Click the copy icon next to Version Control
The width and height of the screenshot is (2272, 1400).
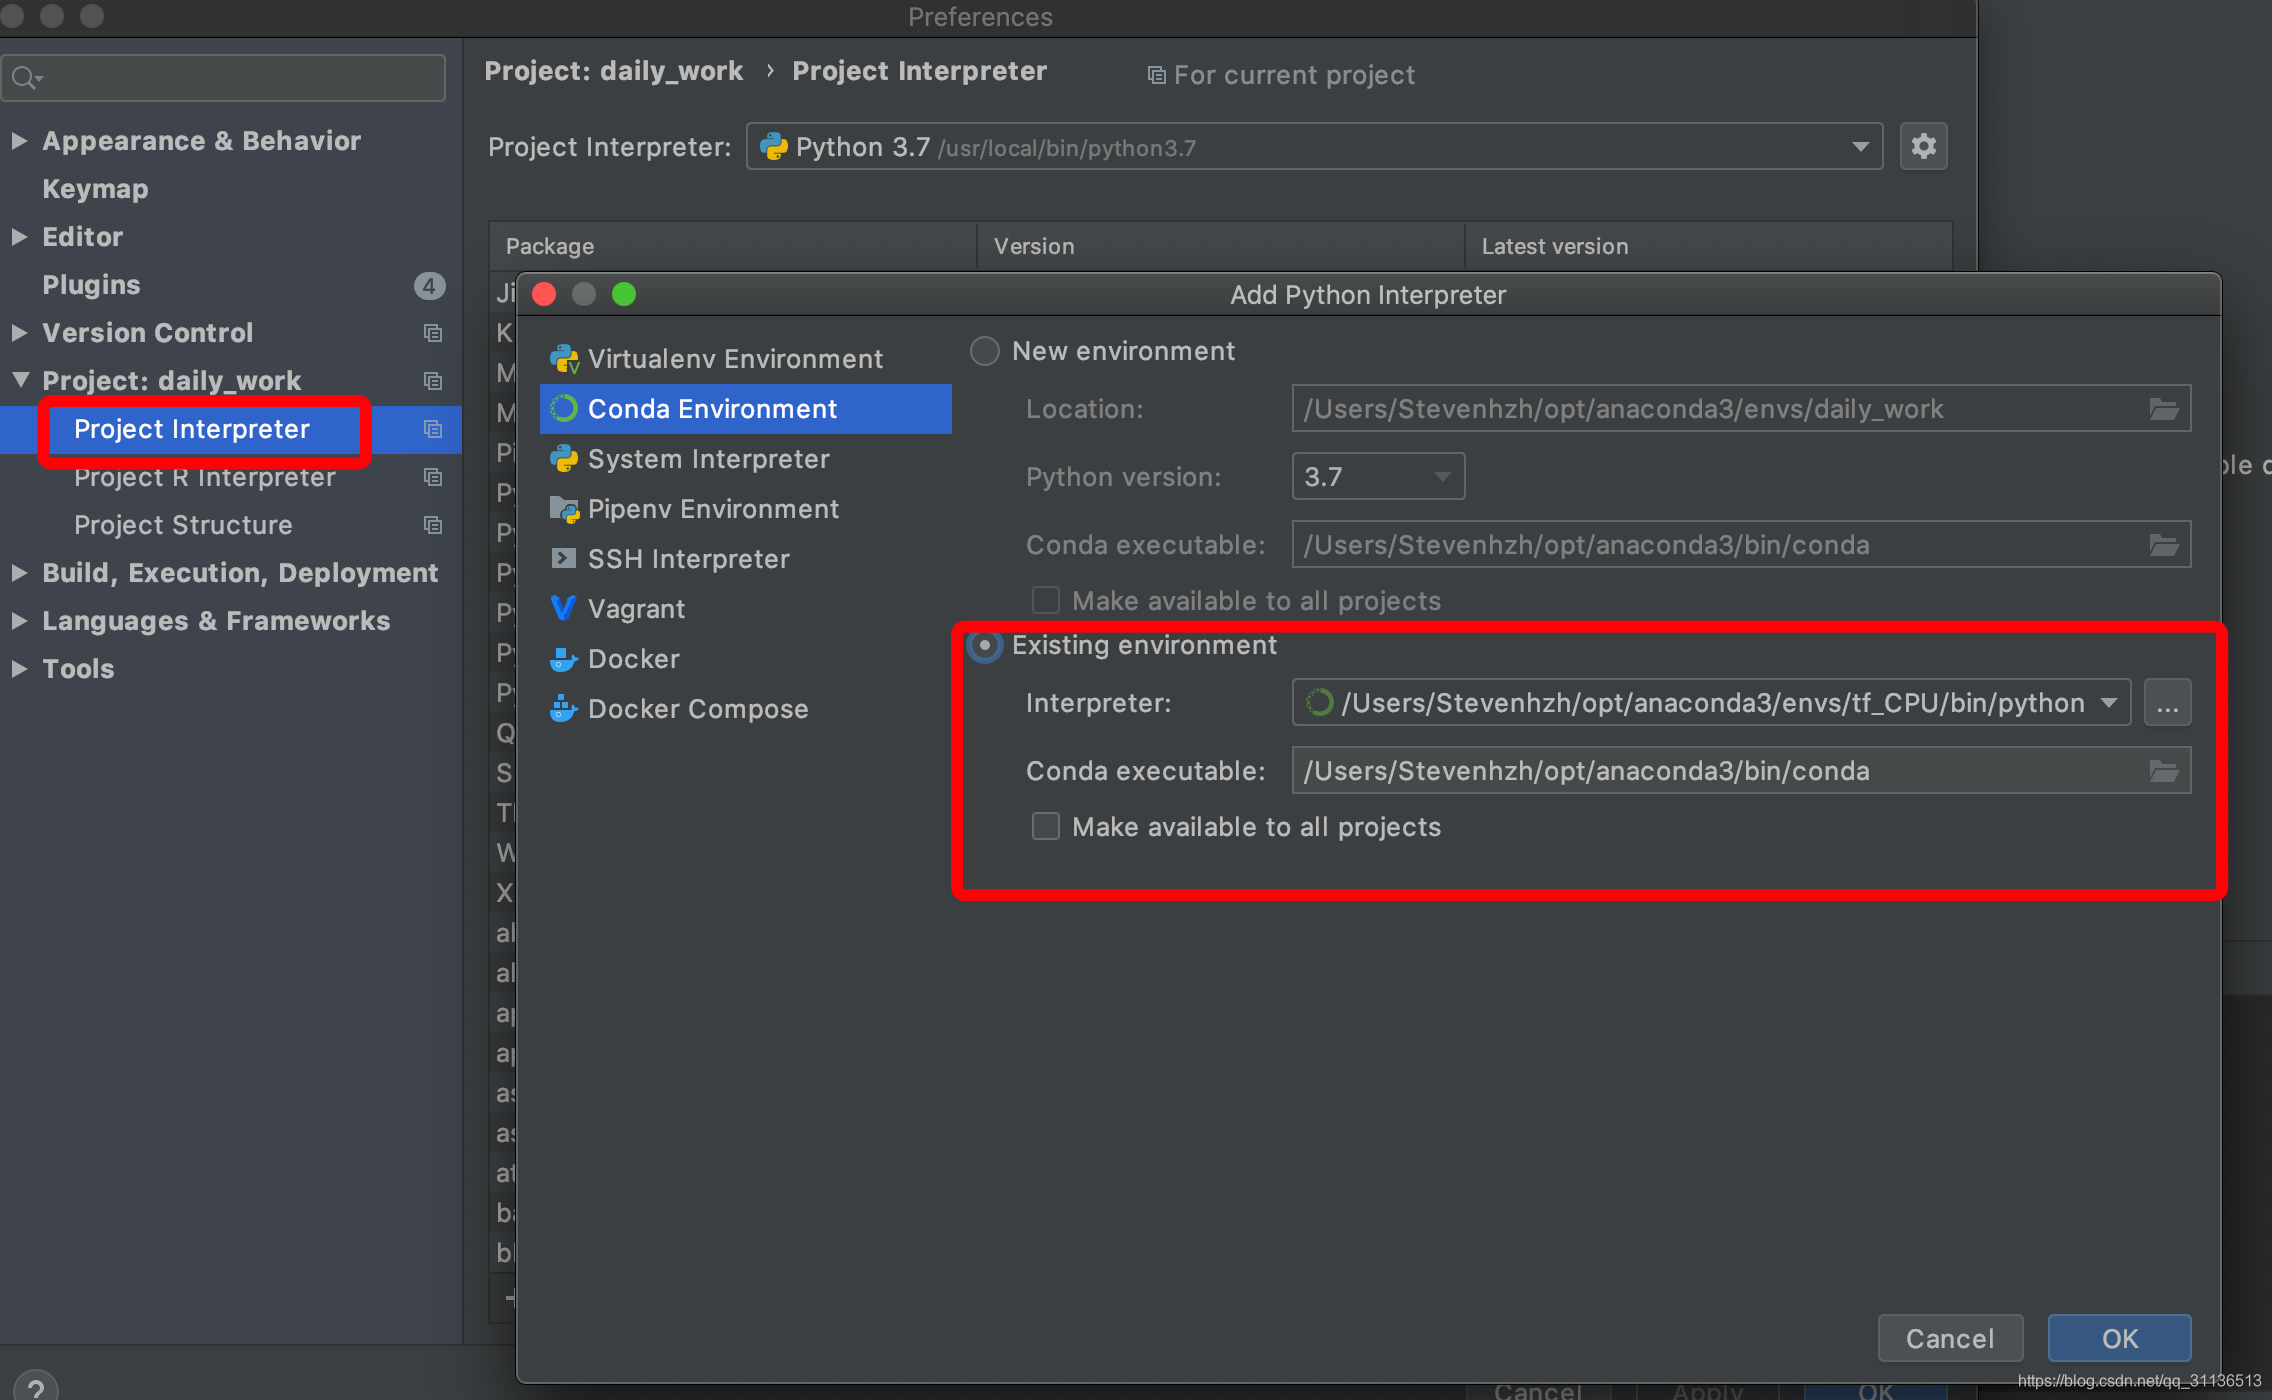[x=433, y=333]
